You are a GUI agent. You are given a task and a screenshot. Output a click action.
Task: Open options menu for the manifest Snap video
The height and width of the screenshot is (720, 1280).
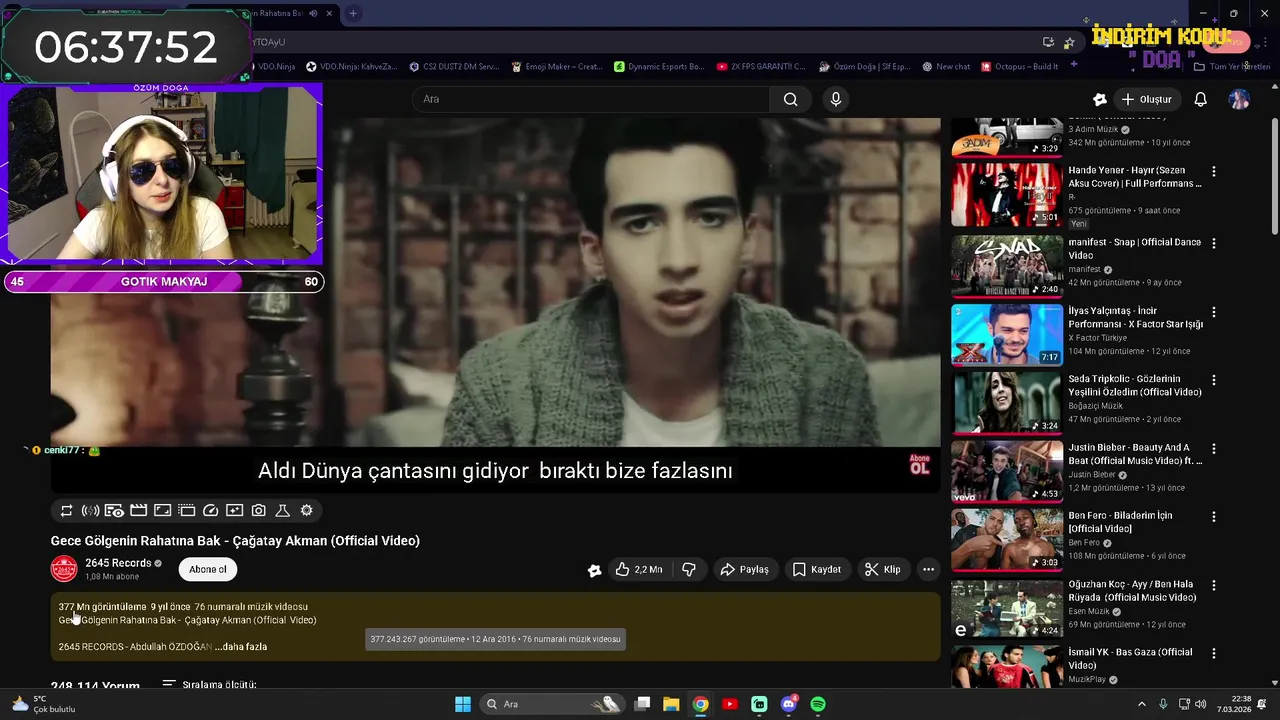pos(1213,243)
